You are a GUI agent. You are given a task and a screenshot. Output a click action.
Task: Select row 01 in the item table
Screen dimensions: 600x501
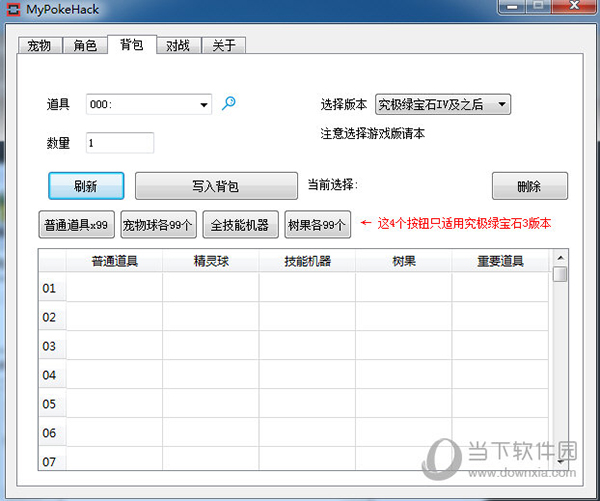(51, 289)
